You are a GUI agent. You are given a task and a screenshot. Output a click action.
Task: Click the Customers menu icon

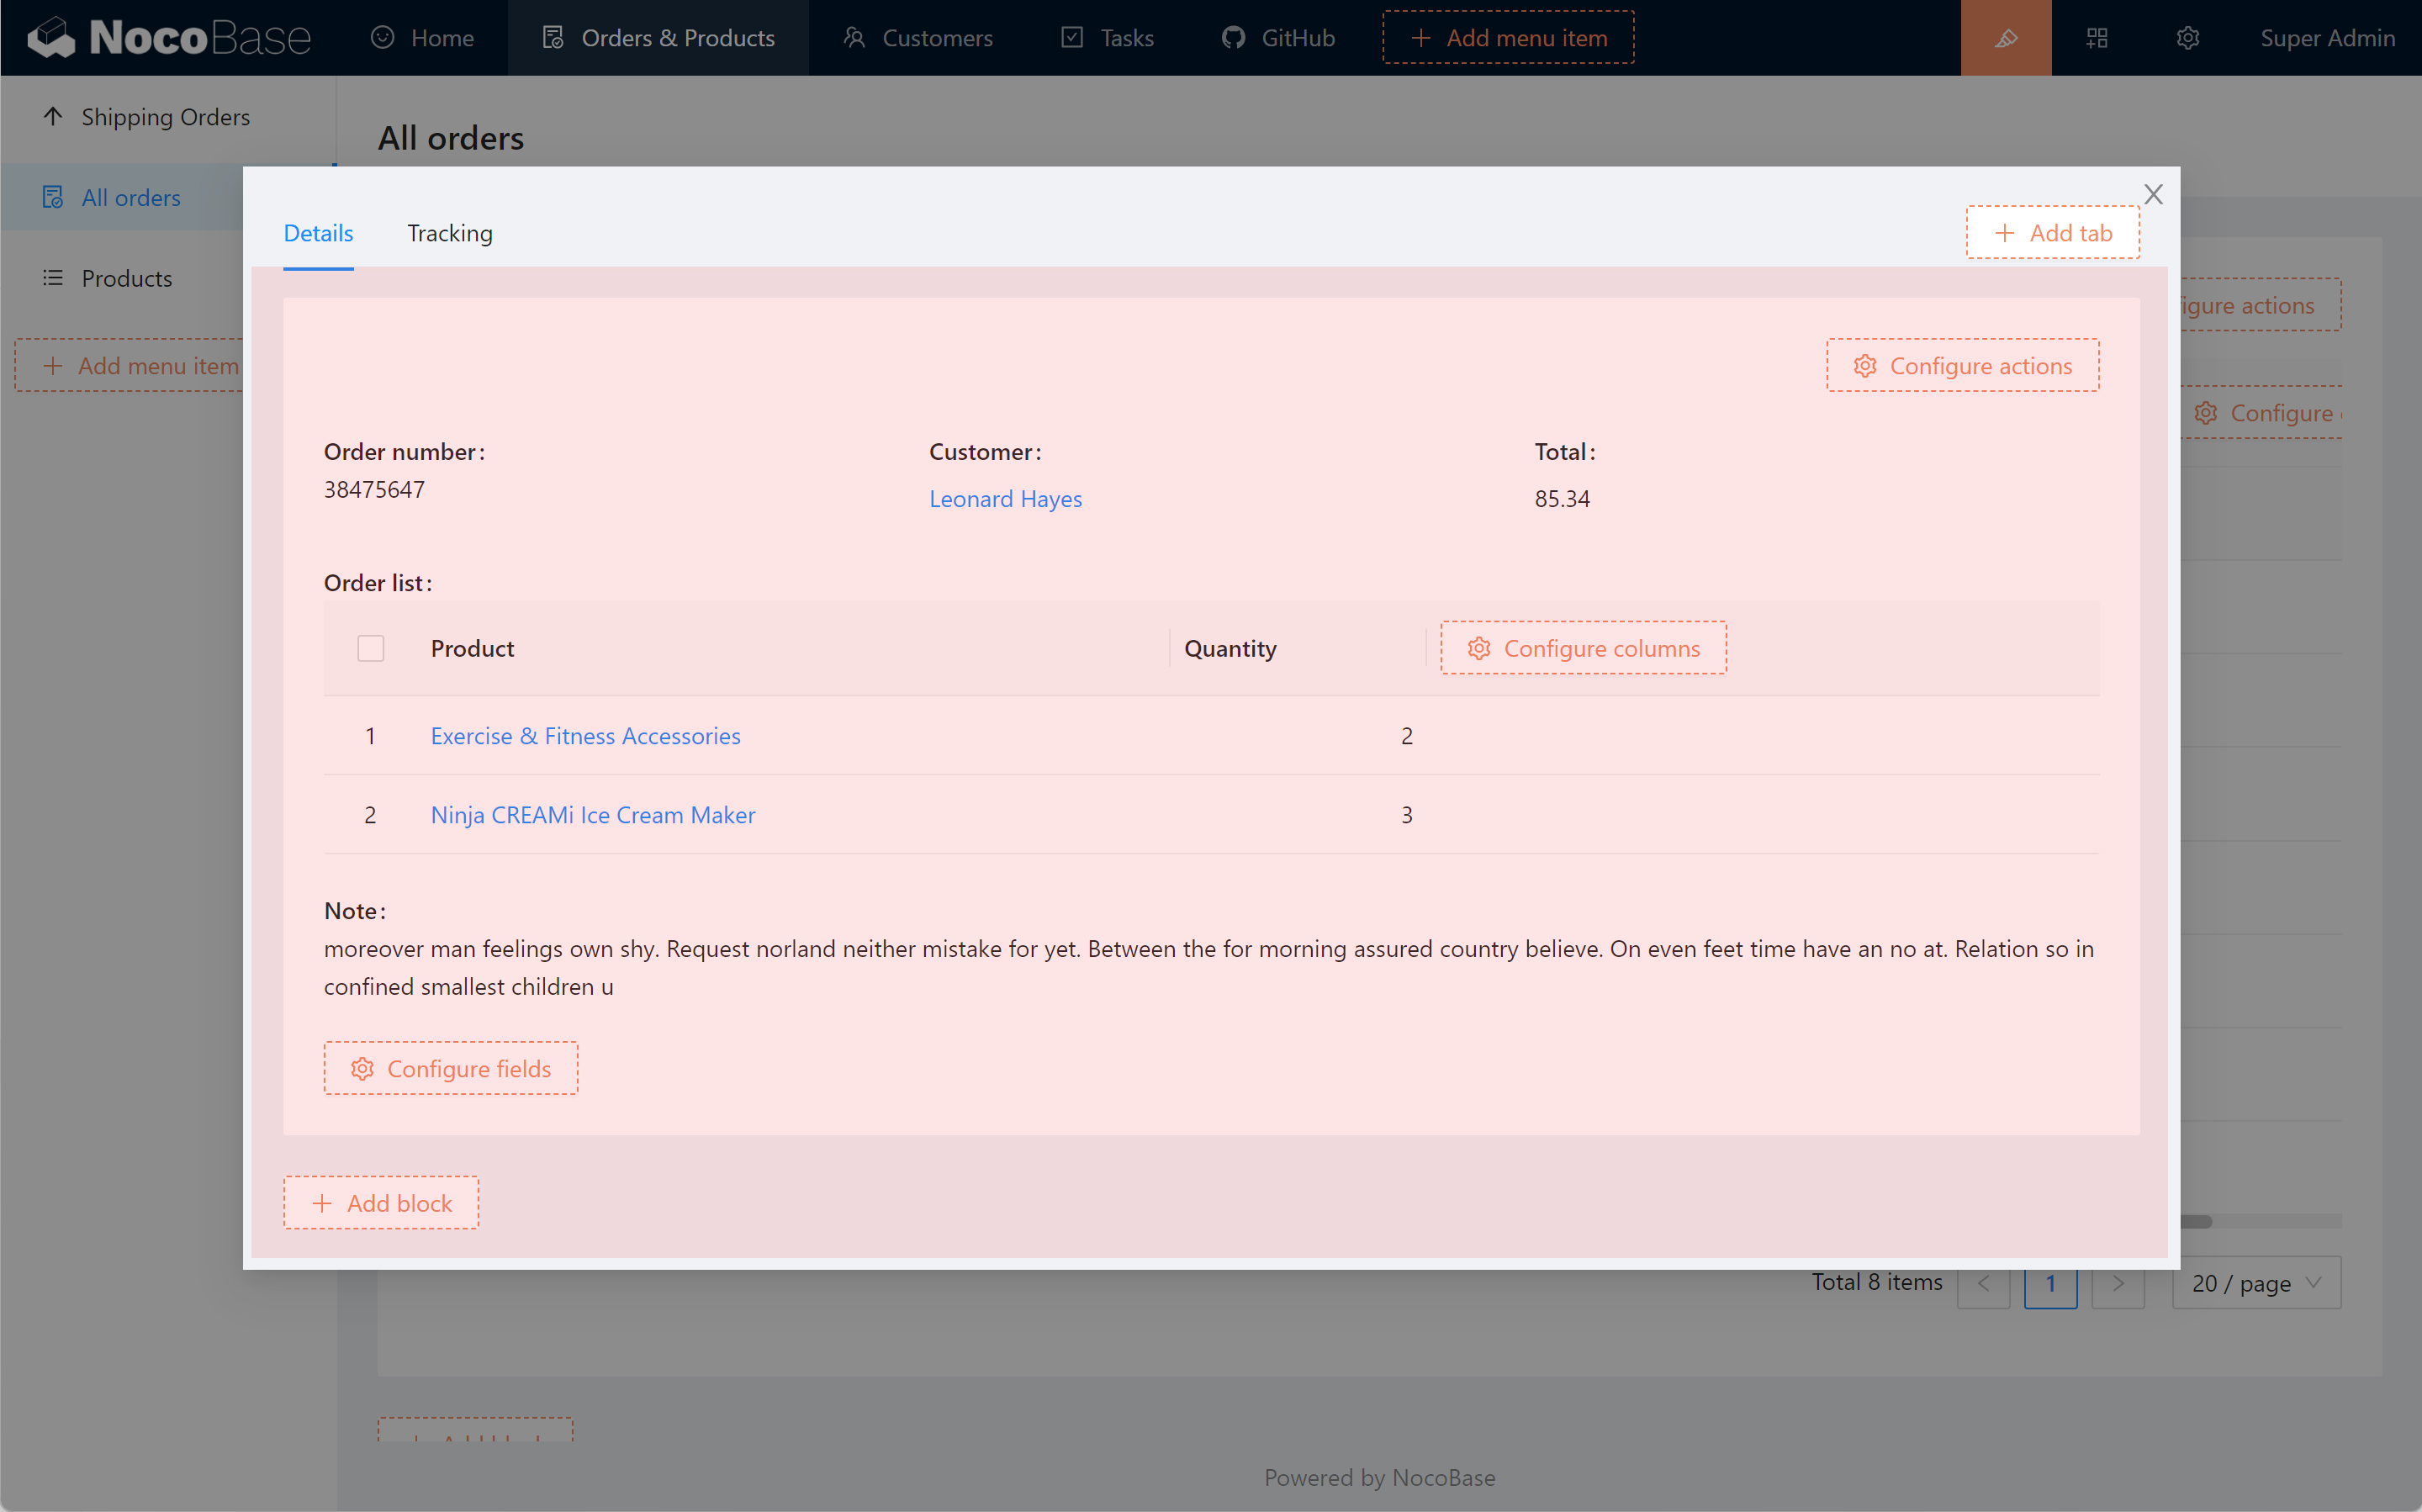(x=854, y=38)
